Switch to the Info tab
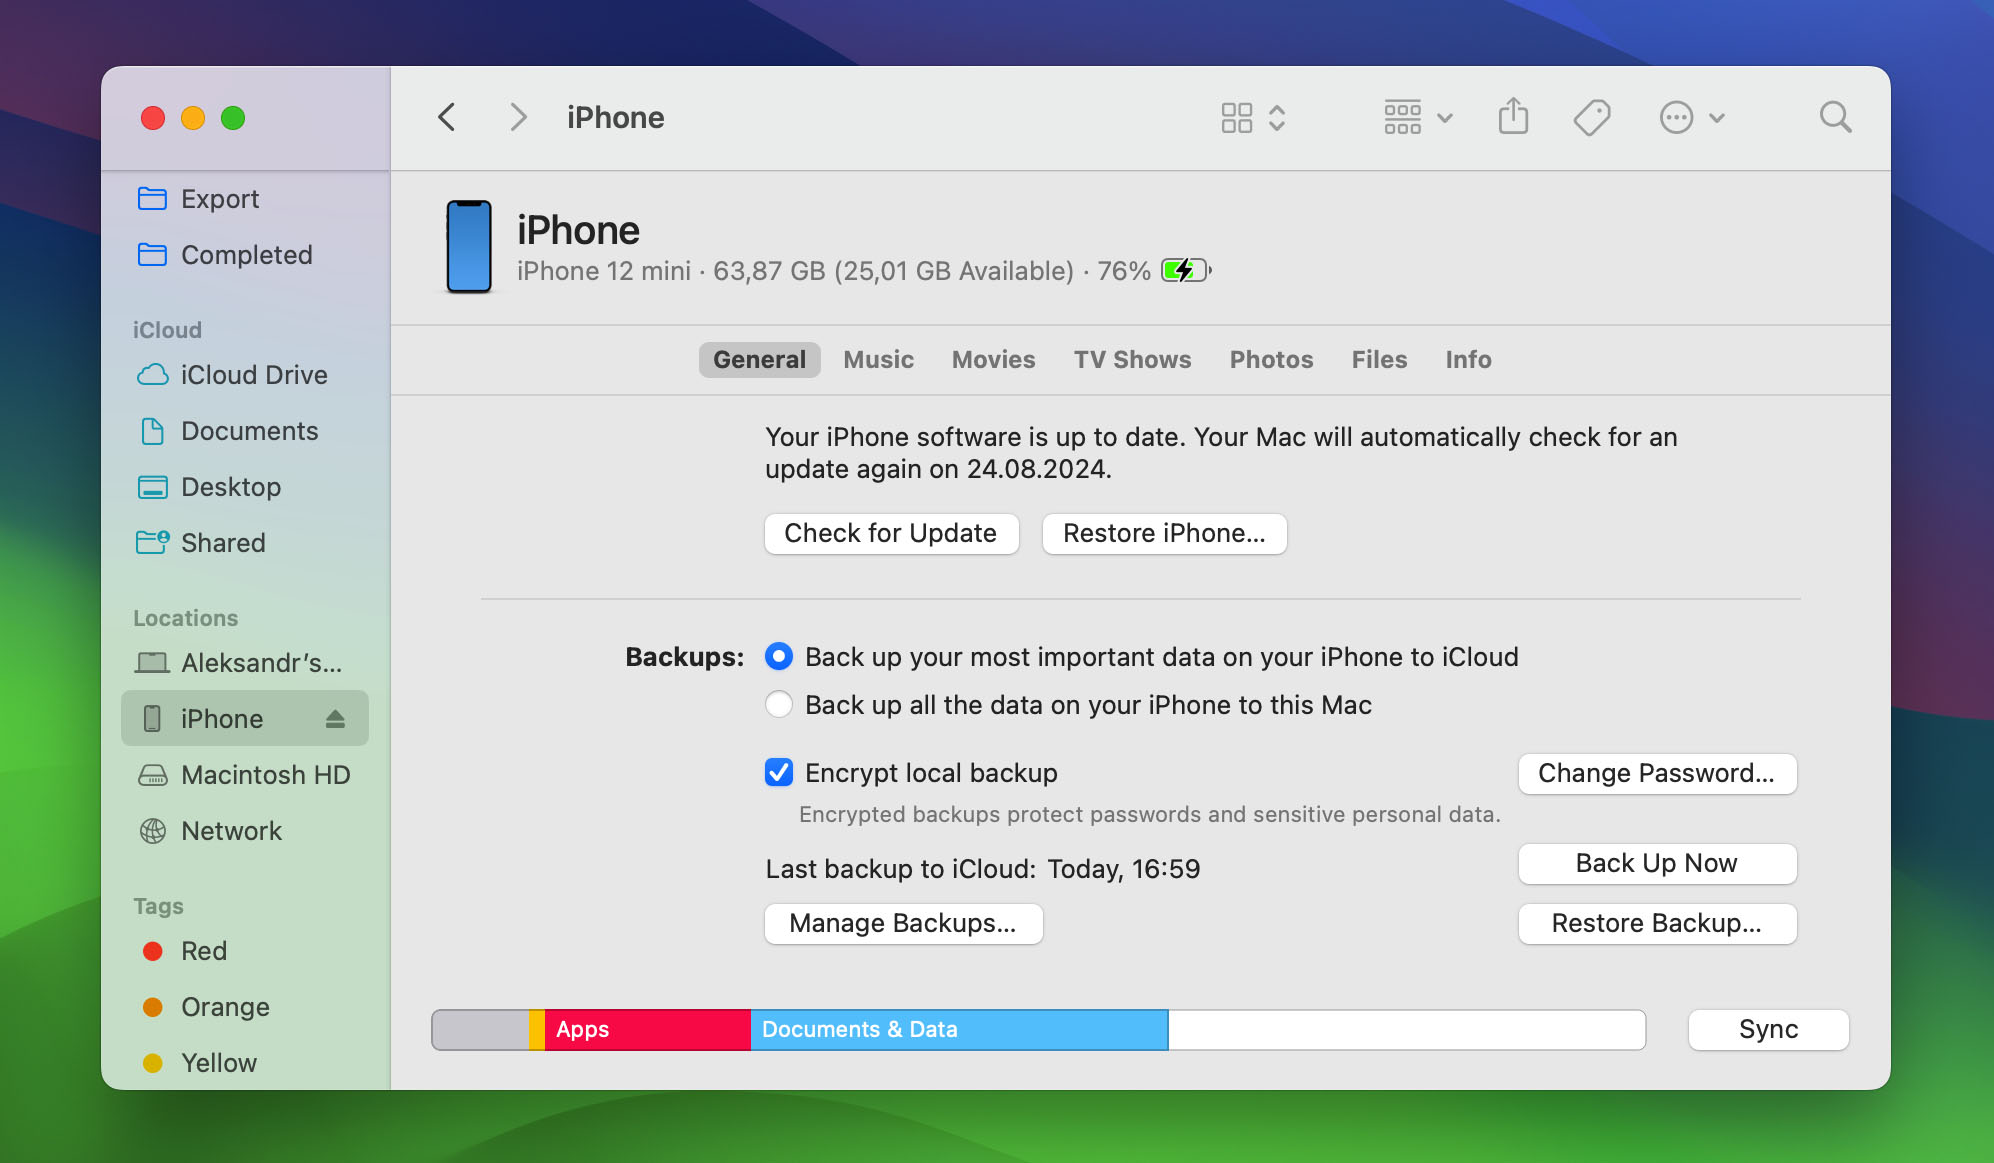 coord(1467,359)
